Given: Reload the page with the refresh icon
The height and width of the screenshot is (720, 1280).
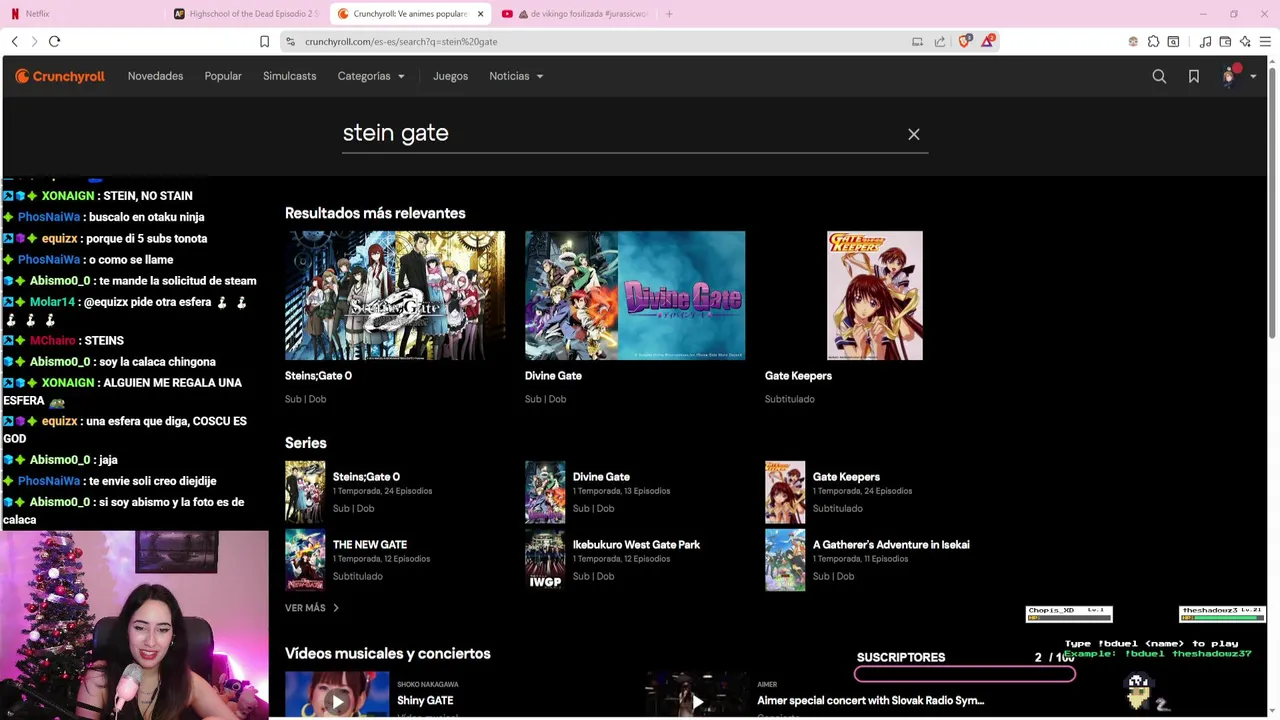Looking at the screenshot, I should pos(55,41).
